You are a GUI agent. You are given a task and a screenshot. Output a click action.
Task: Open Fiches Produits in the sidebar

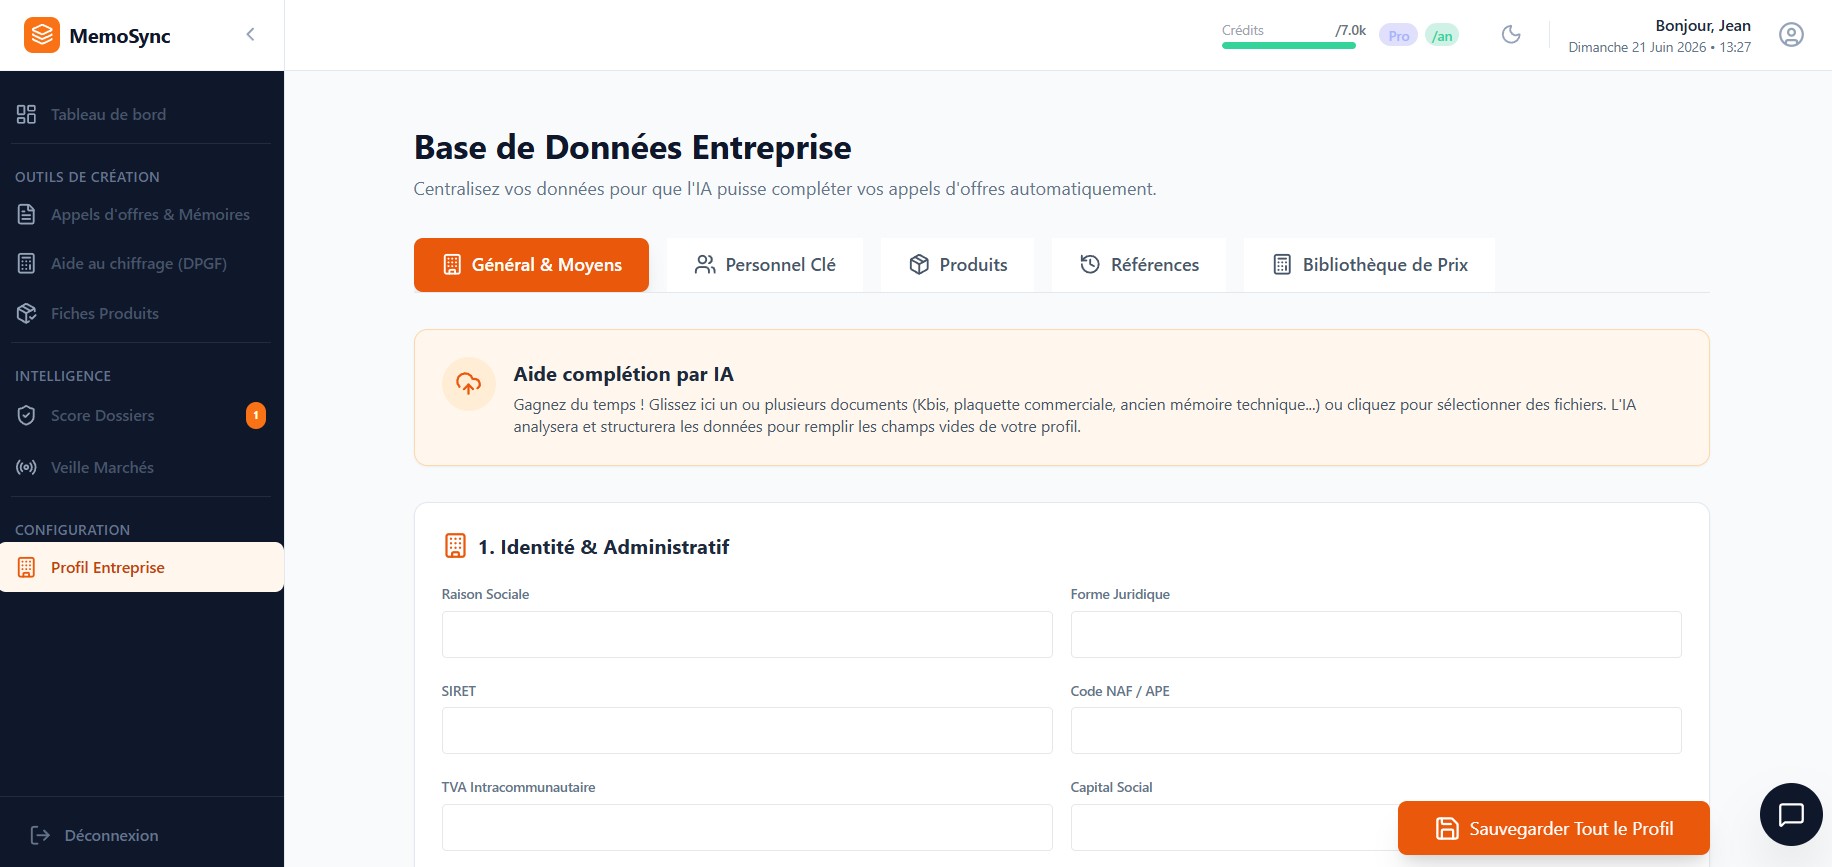point(141,313)
